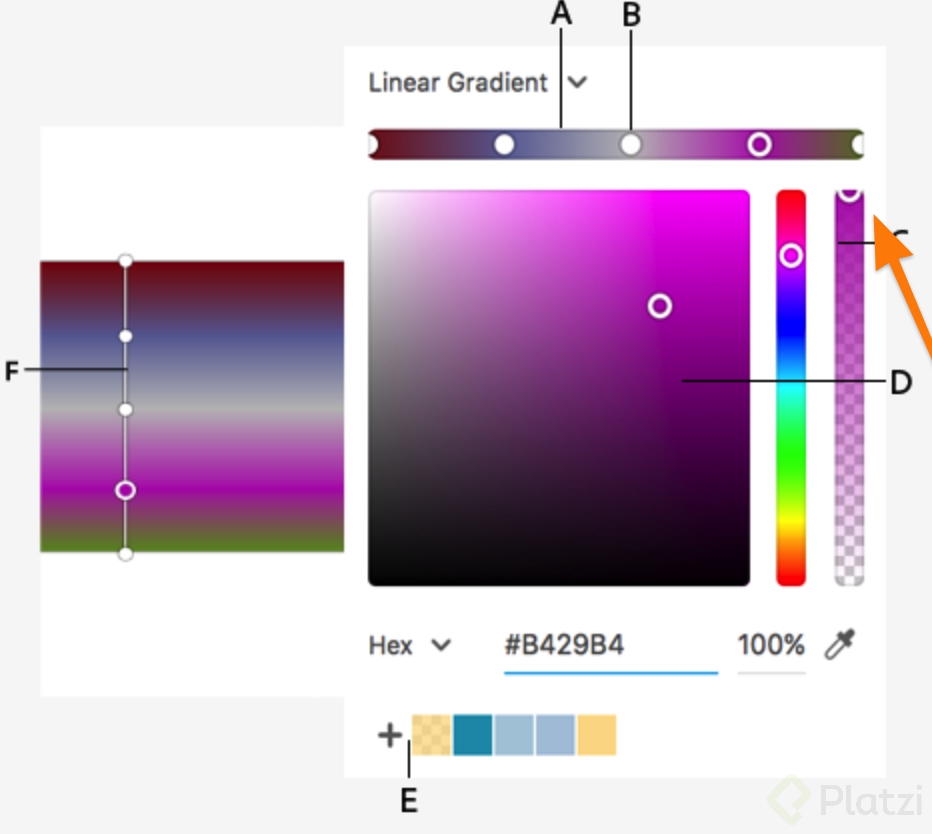This screenshot has width=932, height=834.
Task: Select the rightmost light blue saved swatch
Action: coord(555,734)
